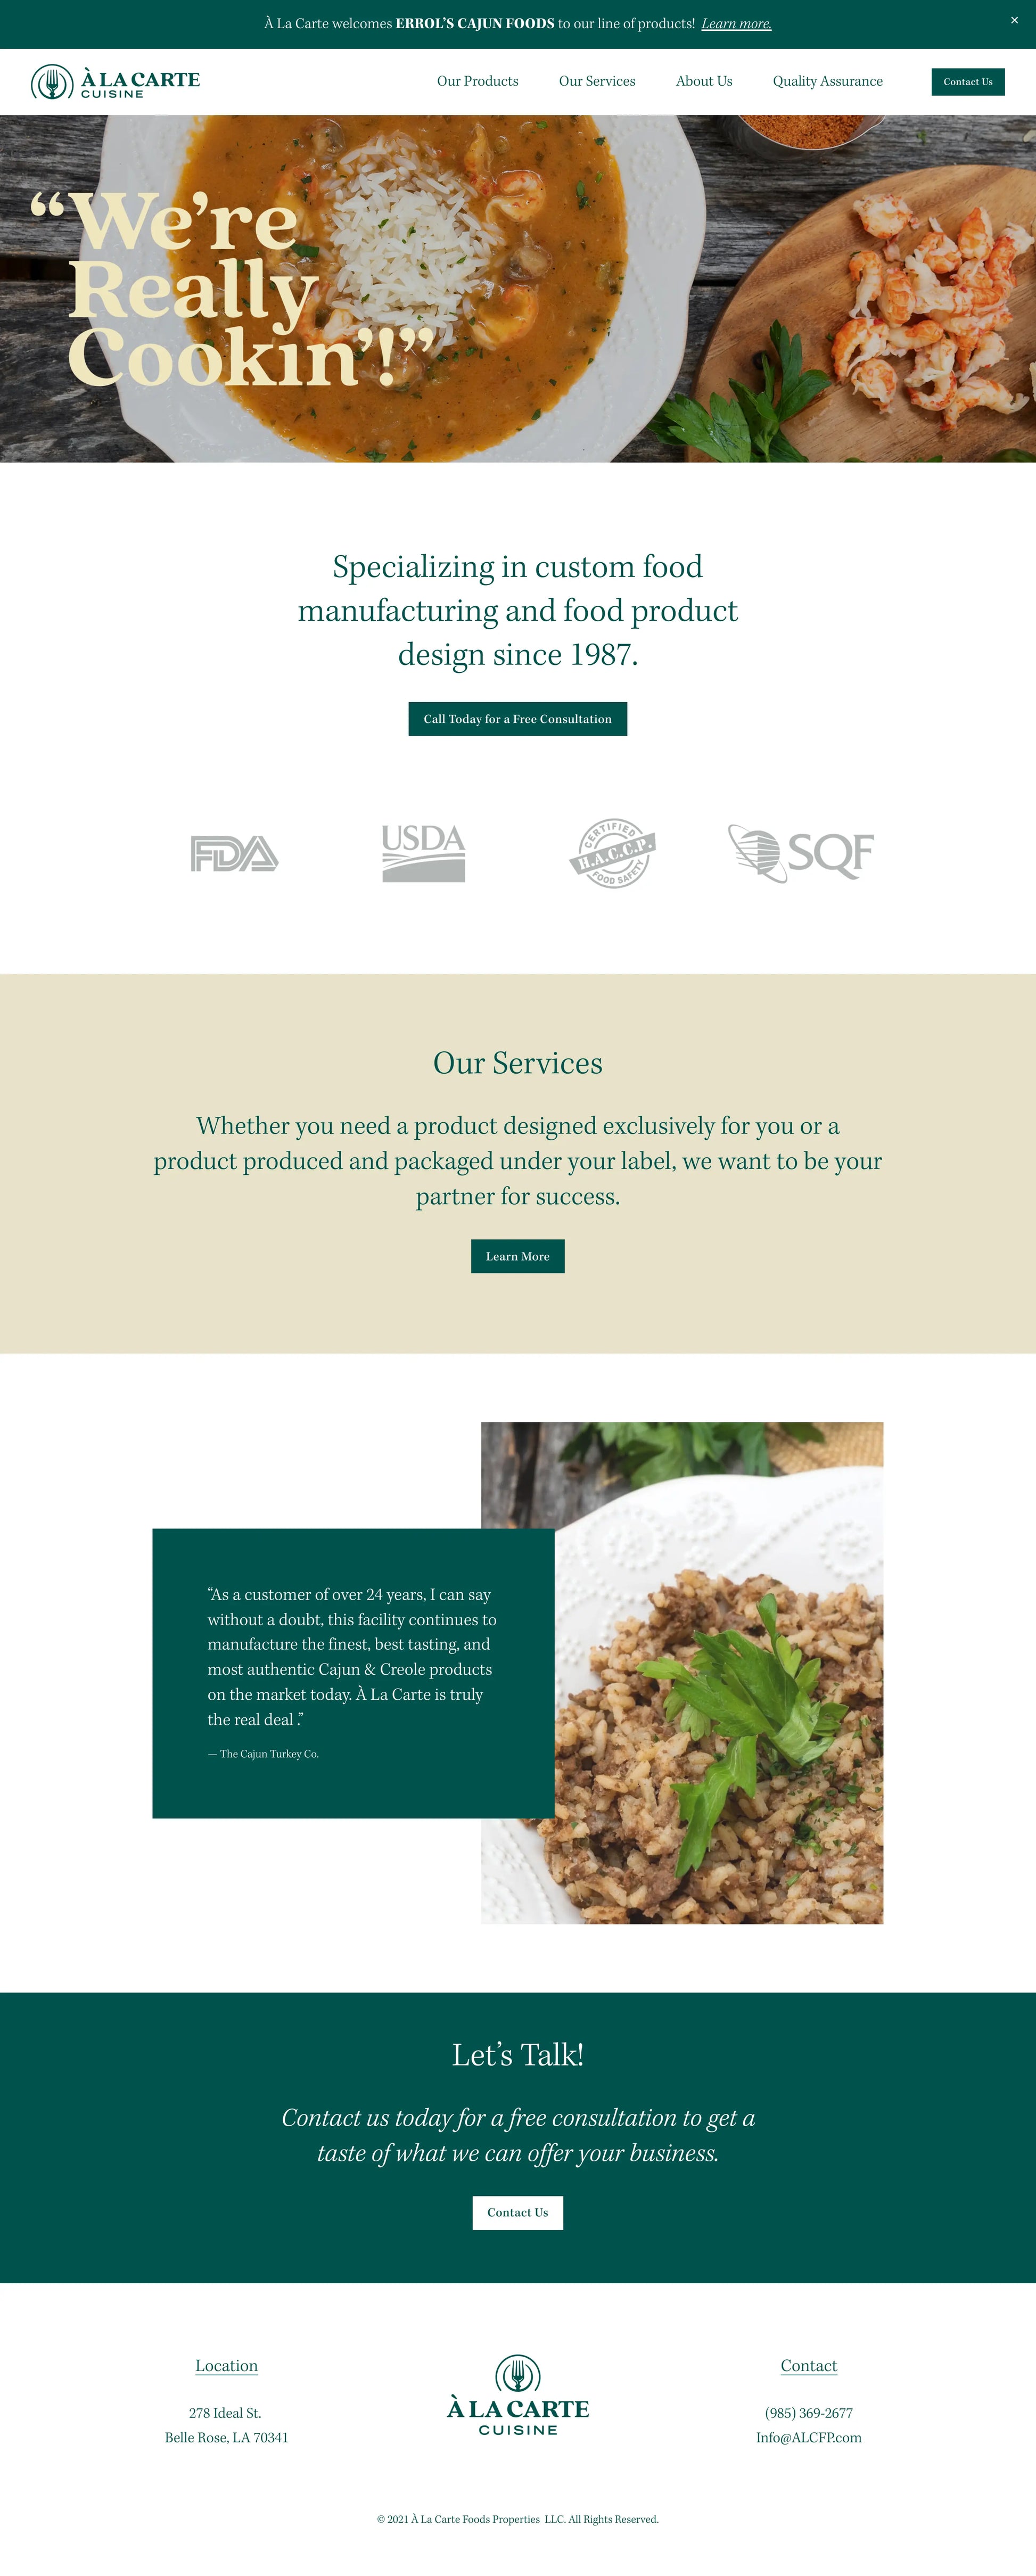This screenshot has width=1036, height=2576.
Task: Click the Our Products navigation menu item
Action: (474, 80)
